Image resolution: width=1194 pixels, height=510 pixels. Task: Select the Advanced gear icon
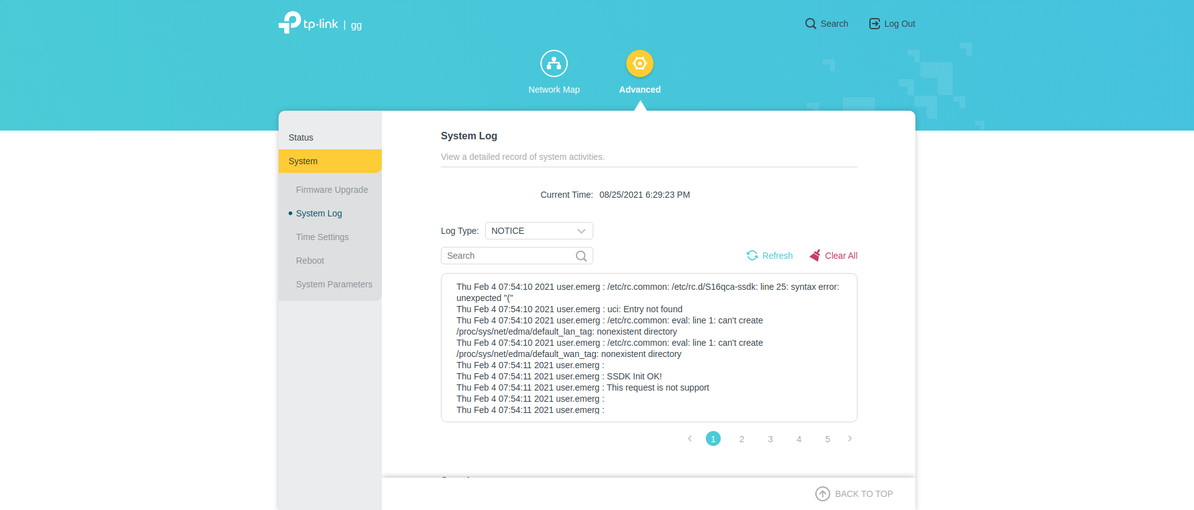[x=640, y=64]
